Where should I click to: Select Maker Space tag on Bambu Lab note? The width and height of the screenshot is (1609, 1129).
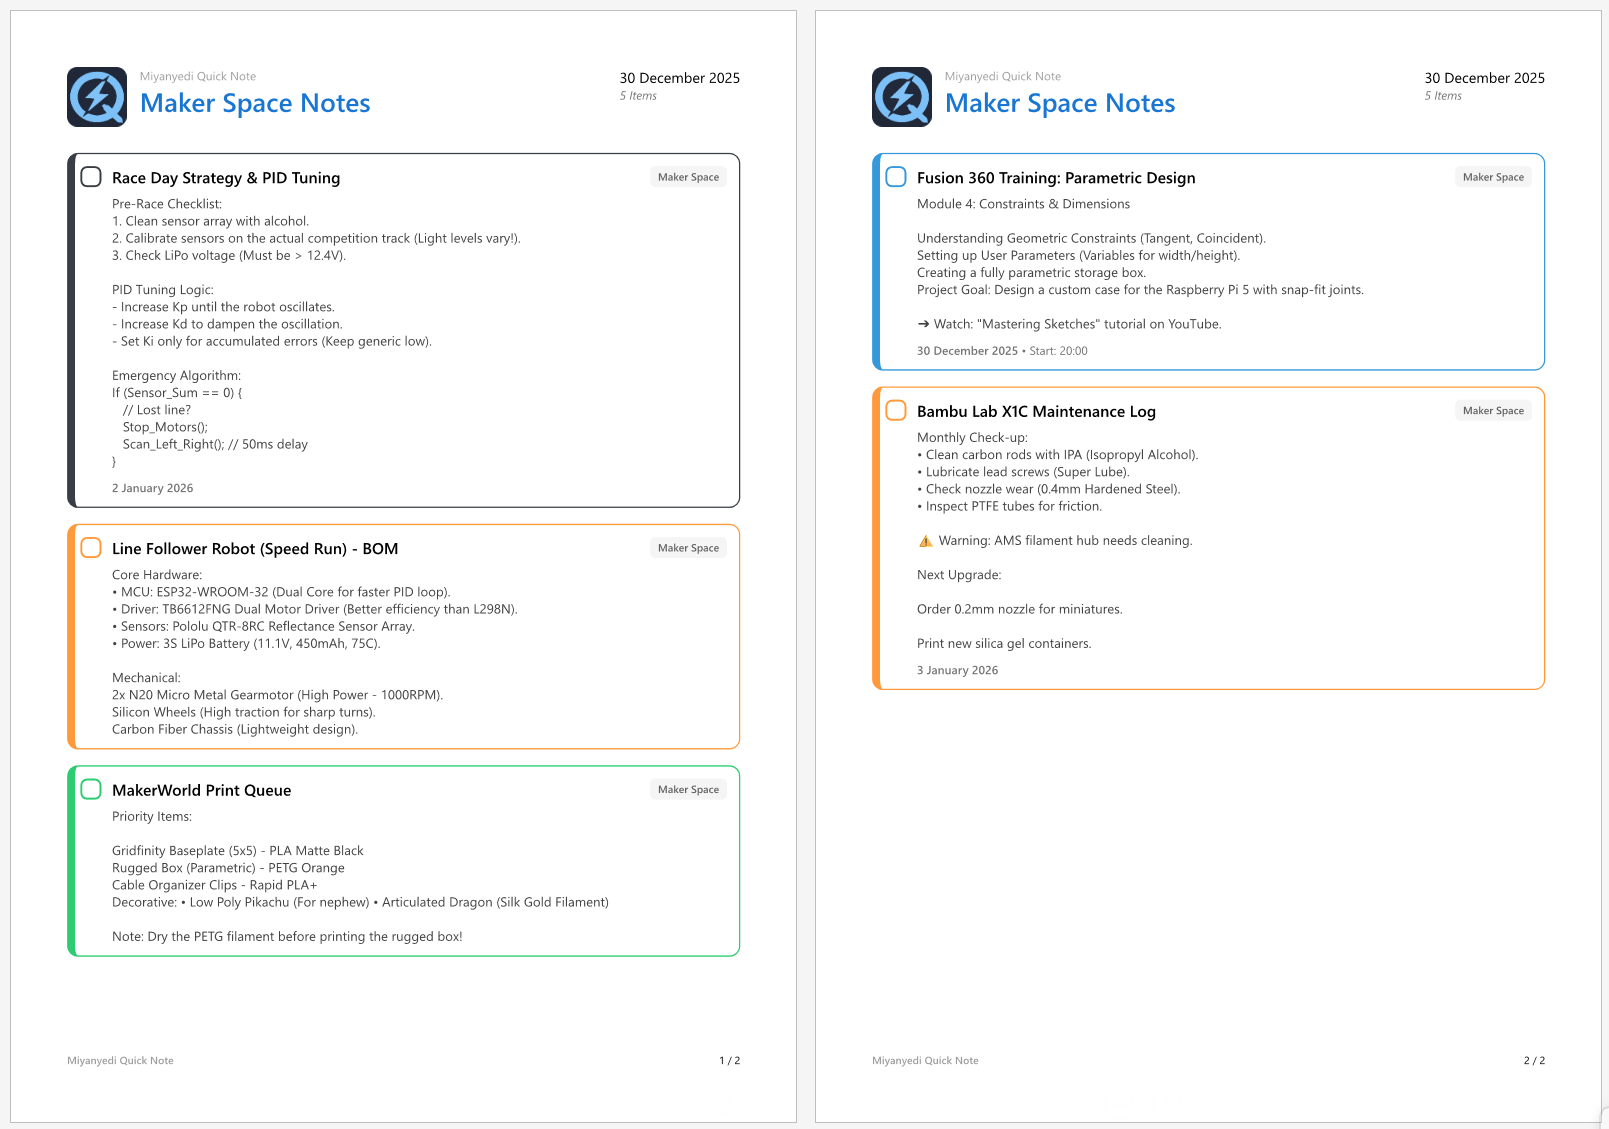pos(1493,411)
